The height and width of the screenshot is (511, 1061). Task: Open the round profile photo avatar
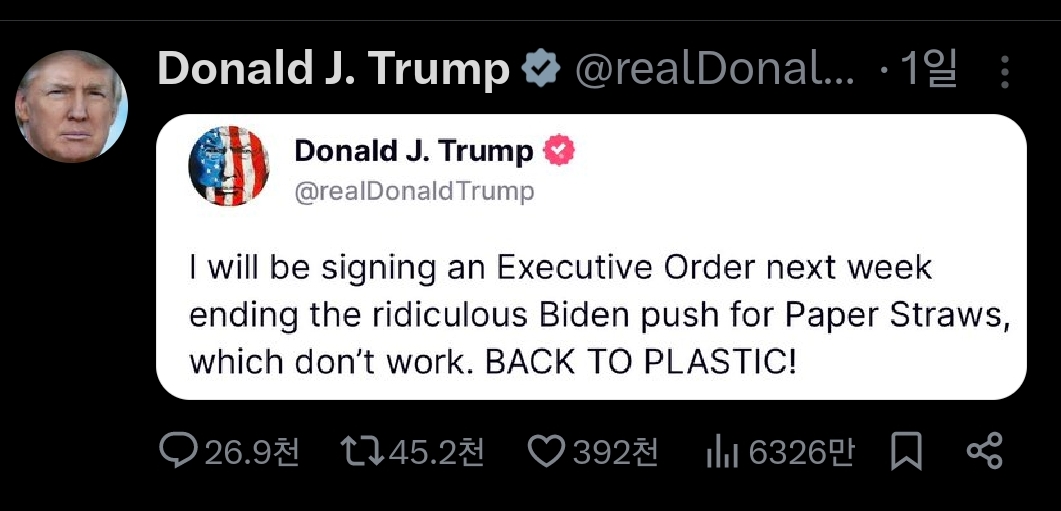coord(71,106)
